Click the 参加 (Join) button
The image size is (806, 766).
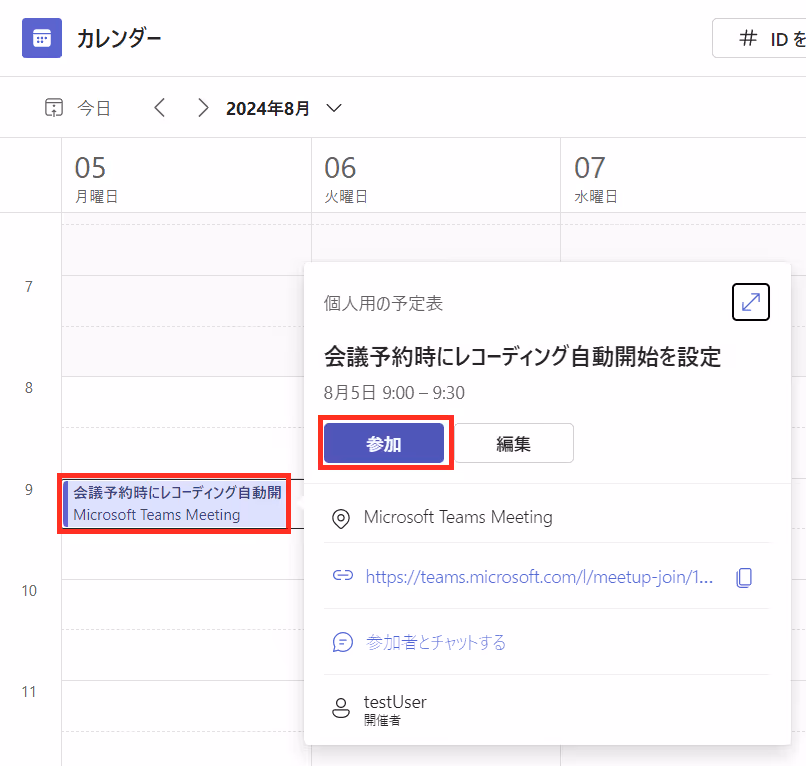pyautogui.click(x=384, y=443)
